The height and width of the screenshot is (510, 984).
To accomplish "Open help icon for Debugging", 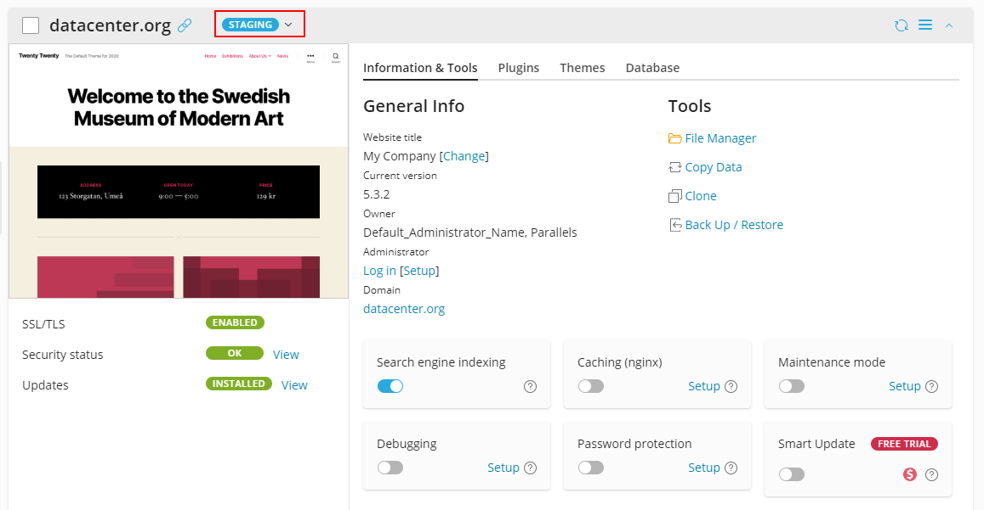I will (x=530, y=468).
